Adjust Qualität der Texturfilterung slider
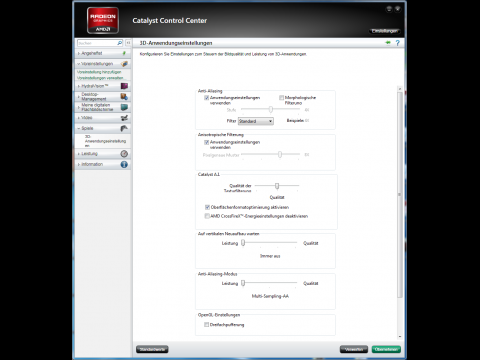480x360 pixels. pos(277,186)
